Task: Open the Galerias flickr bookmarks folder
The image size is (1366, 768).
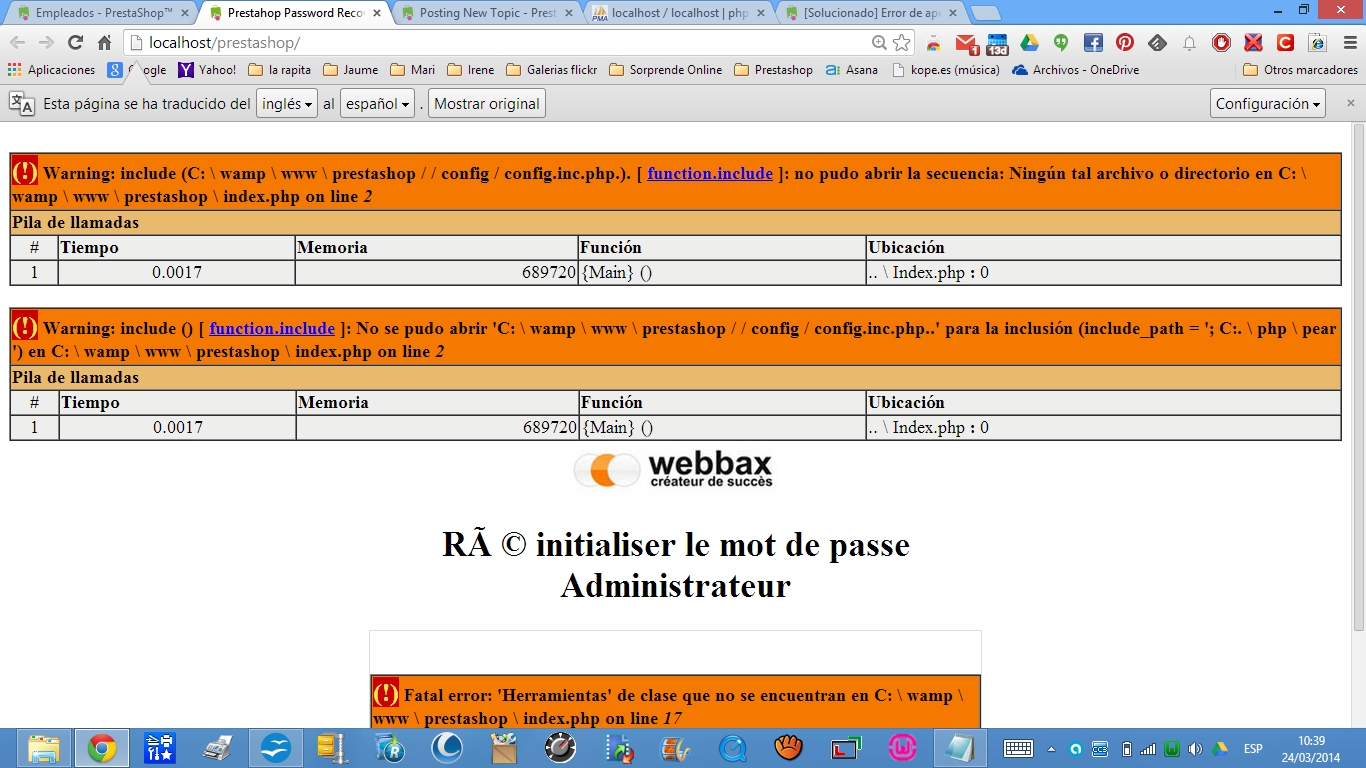Action: 552,70
